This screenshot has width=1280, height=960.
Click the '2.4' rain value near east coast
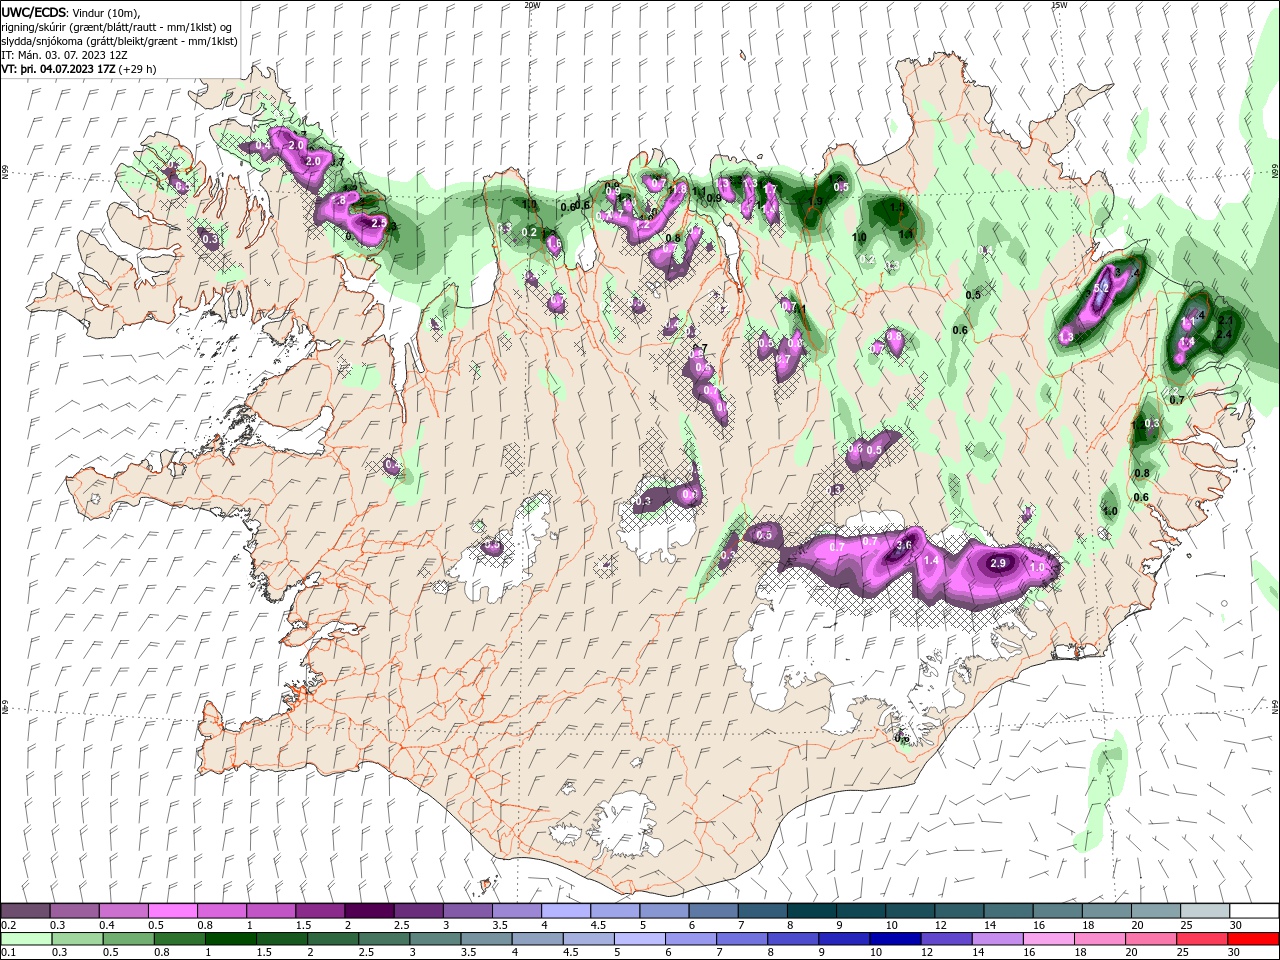pos(1223,334)
